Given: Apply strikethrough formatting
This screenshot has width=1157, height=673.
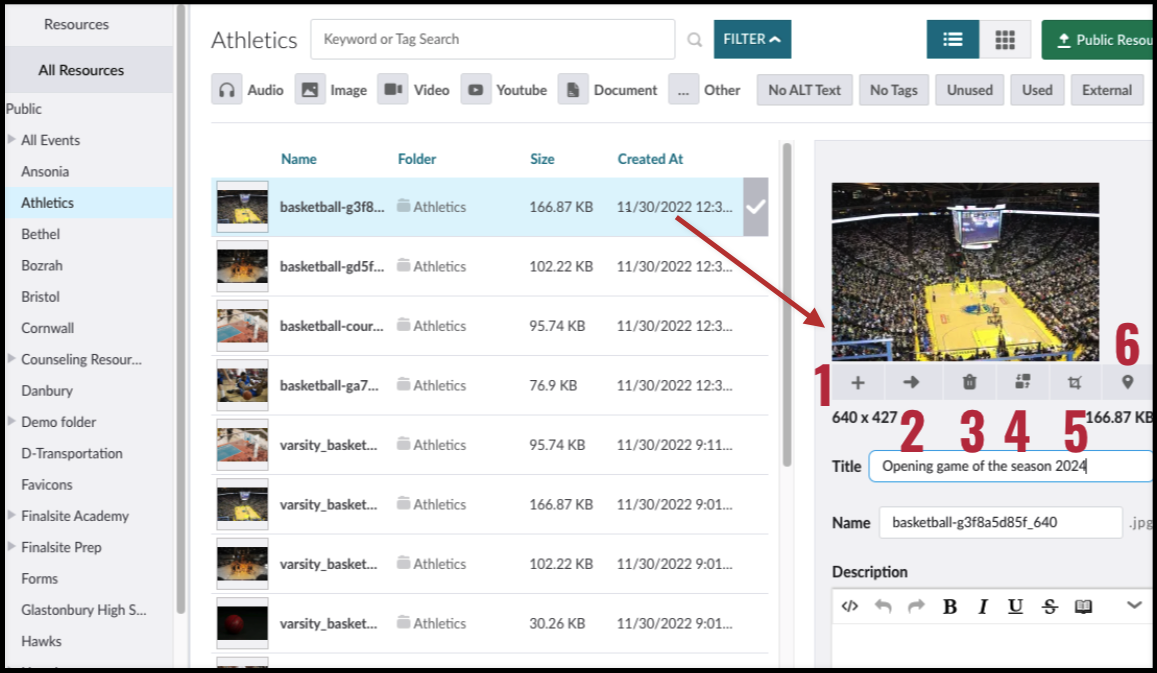Looking at the screenshot, I should (1049, 606).
